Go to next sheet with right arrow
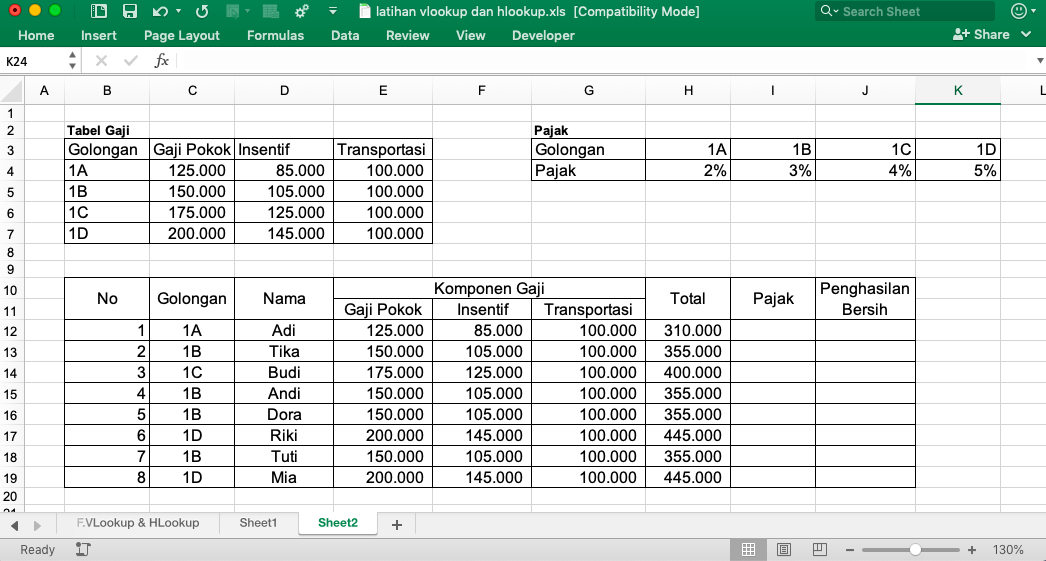This screenshot has height=561, width=1046. (x=37, y=526)
